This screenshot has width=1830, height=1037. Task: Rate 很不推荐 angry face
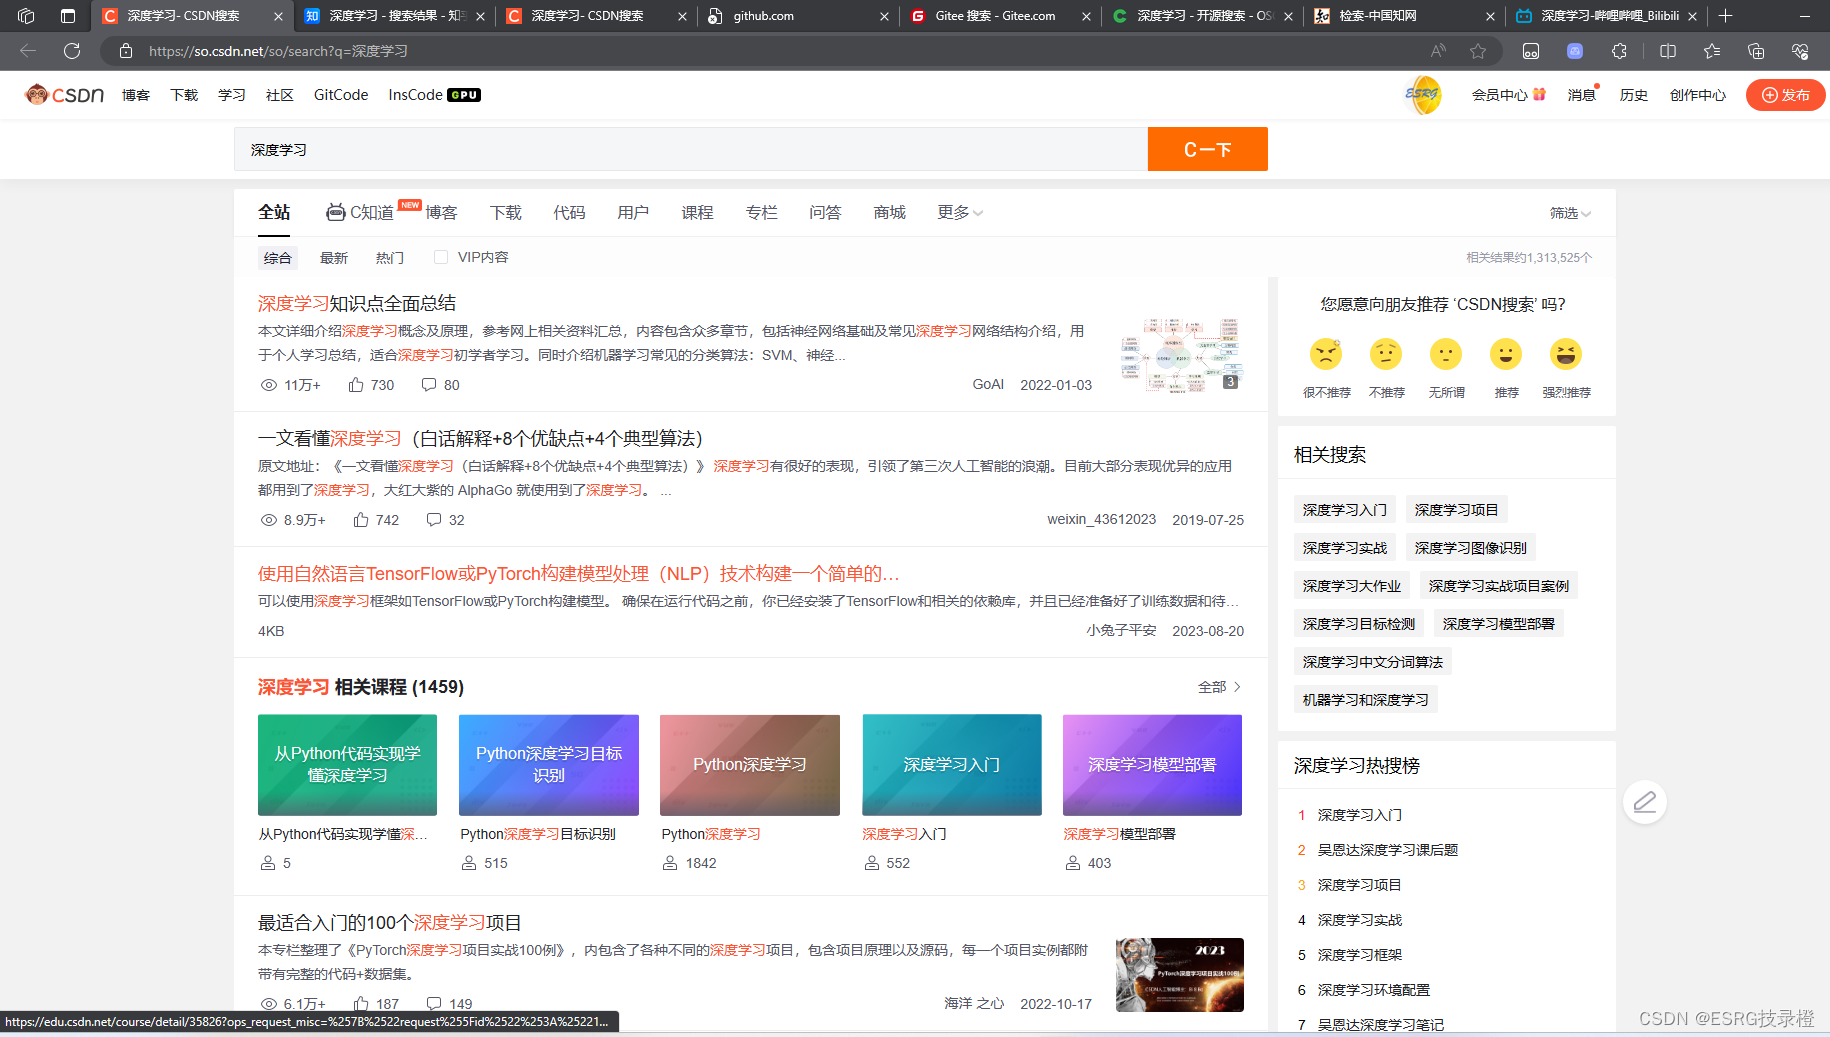point(1326,354)
